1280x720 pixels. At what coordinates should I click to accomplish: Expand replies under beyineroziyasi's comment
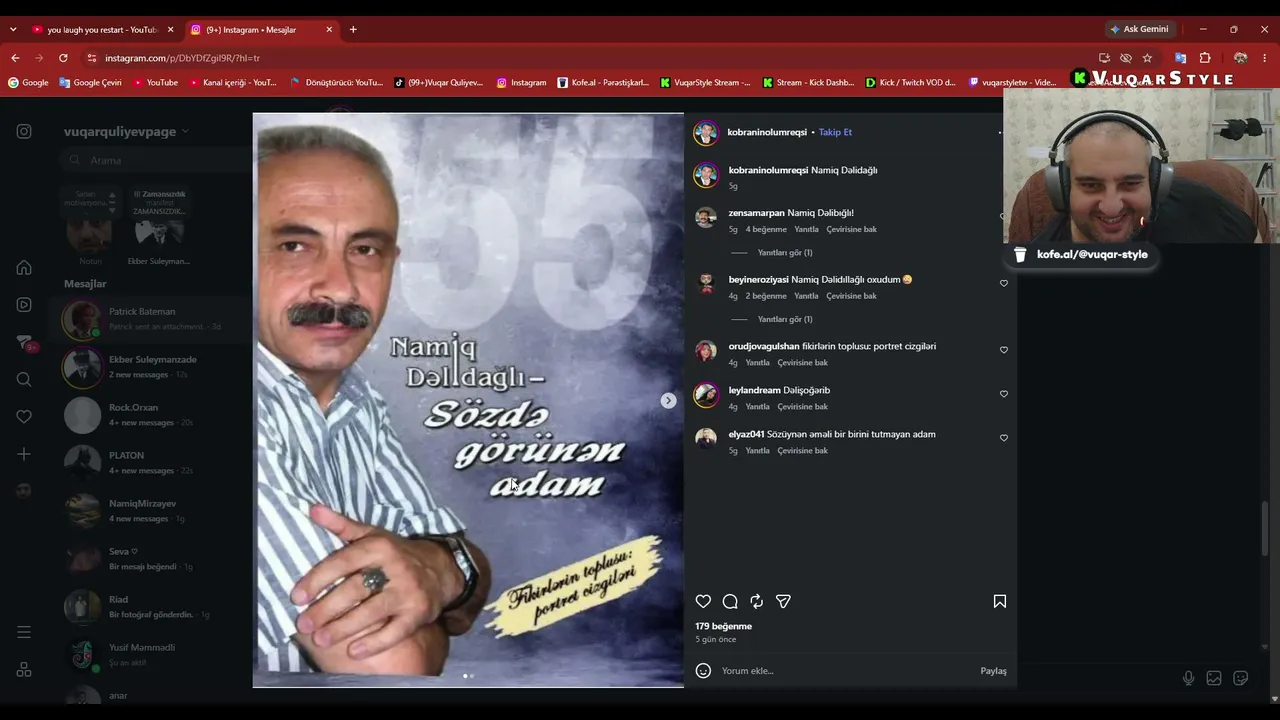click(x=785, y=319)
